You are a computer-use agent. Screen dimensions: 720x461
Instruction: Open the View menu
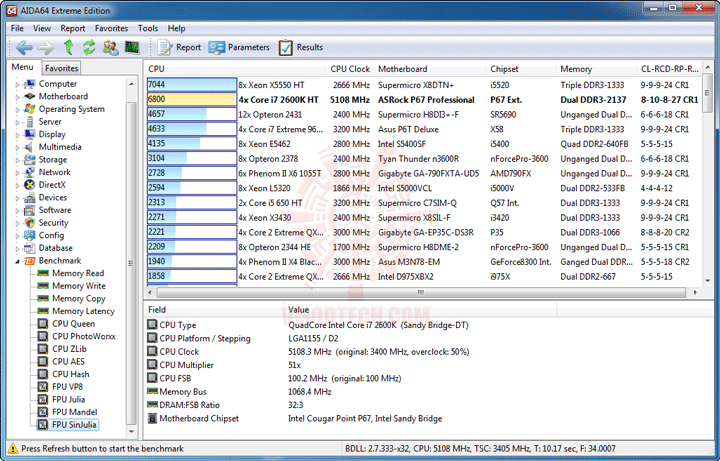tap(42, 28)
